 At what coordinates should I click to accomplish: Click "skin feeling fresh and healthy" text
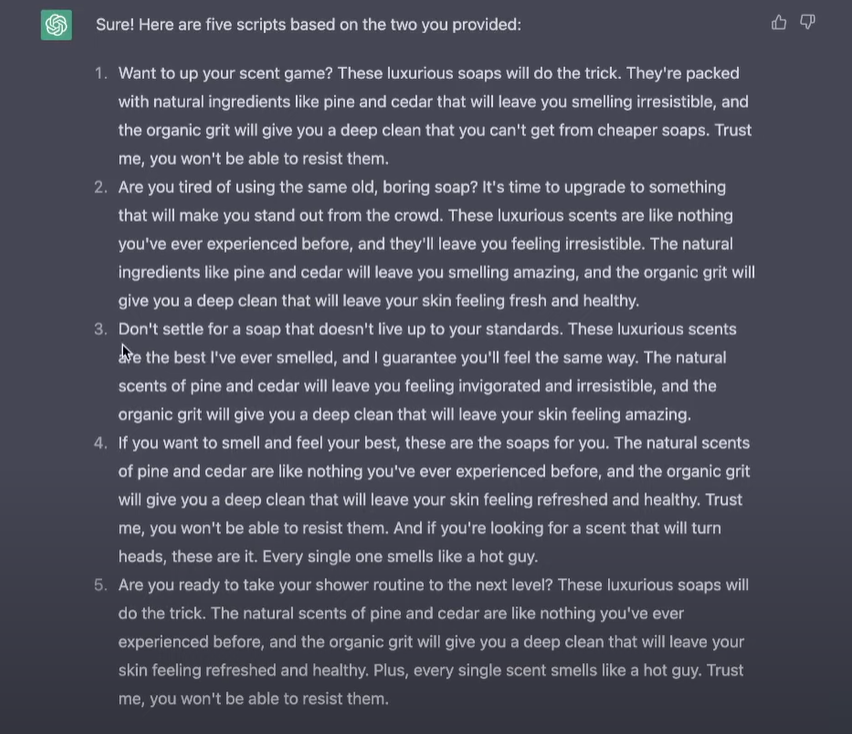tap(530, 301)
